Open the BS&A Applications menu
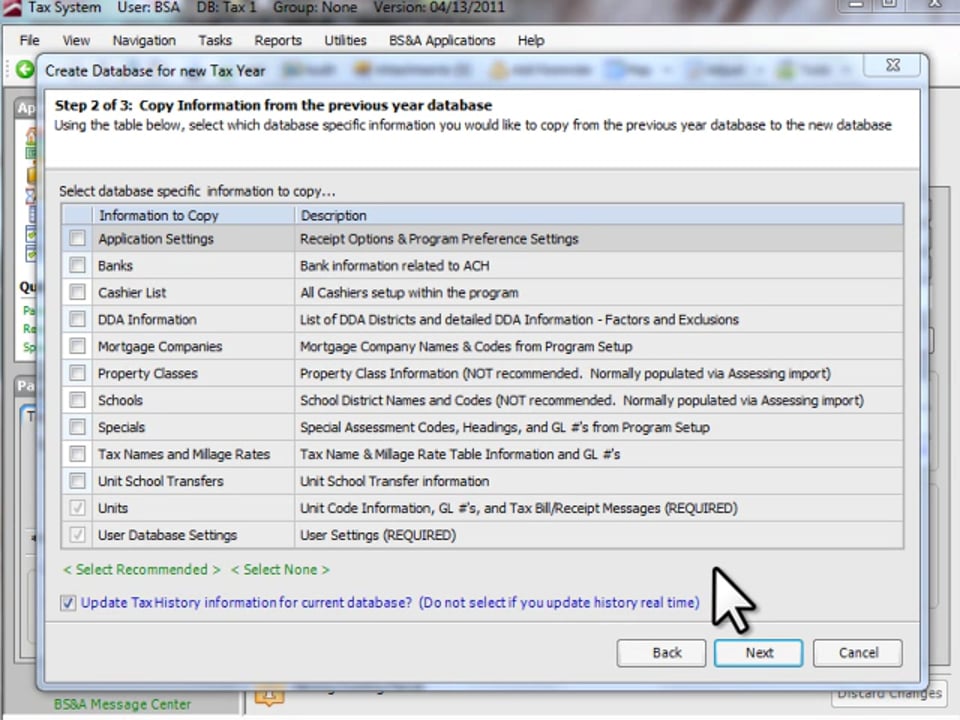 click(x=442, y=40)
